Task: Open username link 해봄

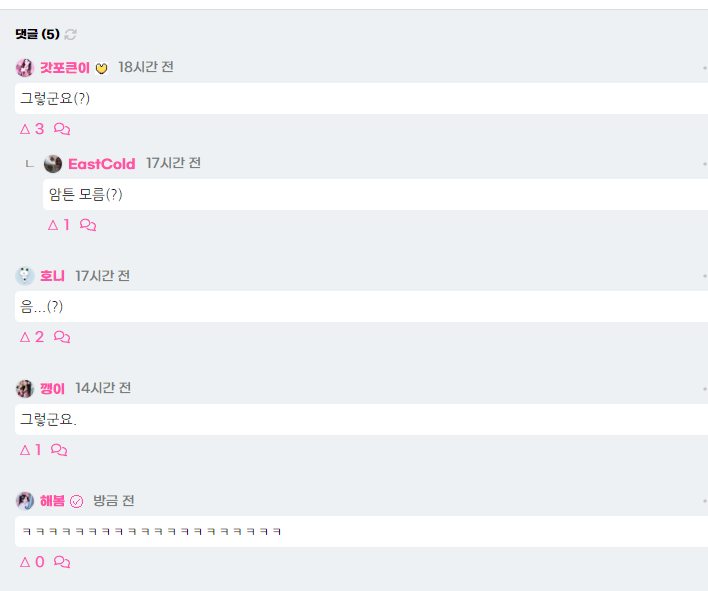Action: pyautogui.click(x=52, y=501)
